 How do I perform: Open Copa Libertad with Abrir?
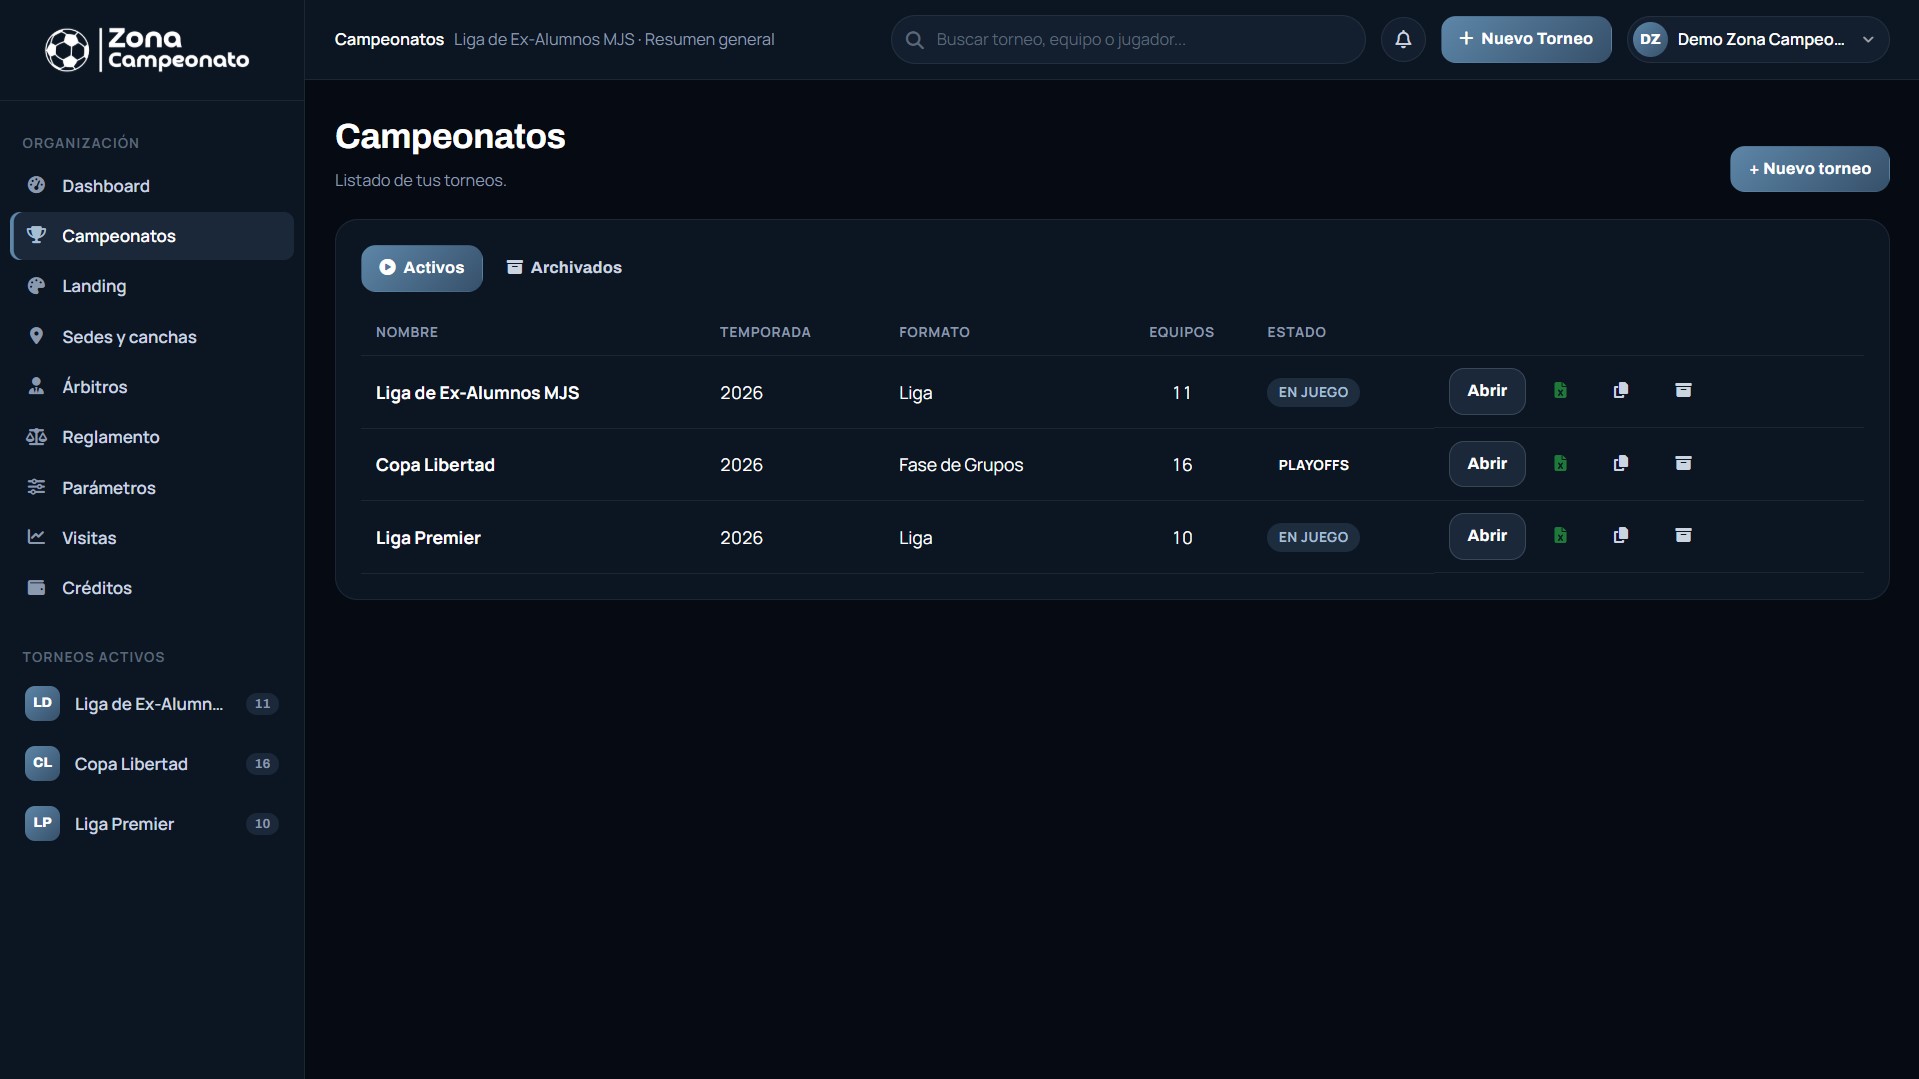(1487, 464)
